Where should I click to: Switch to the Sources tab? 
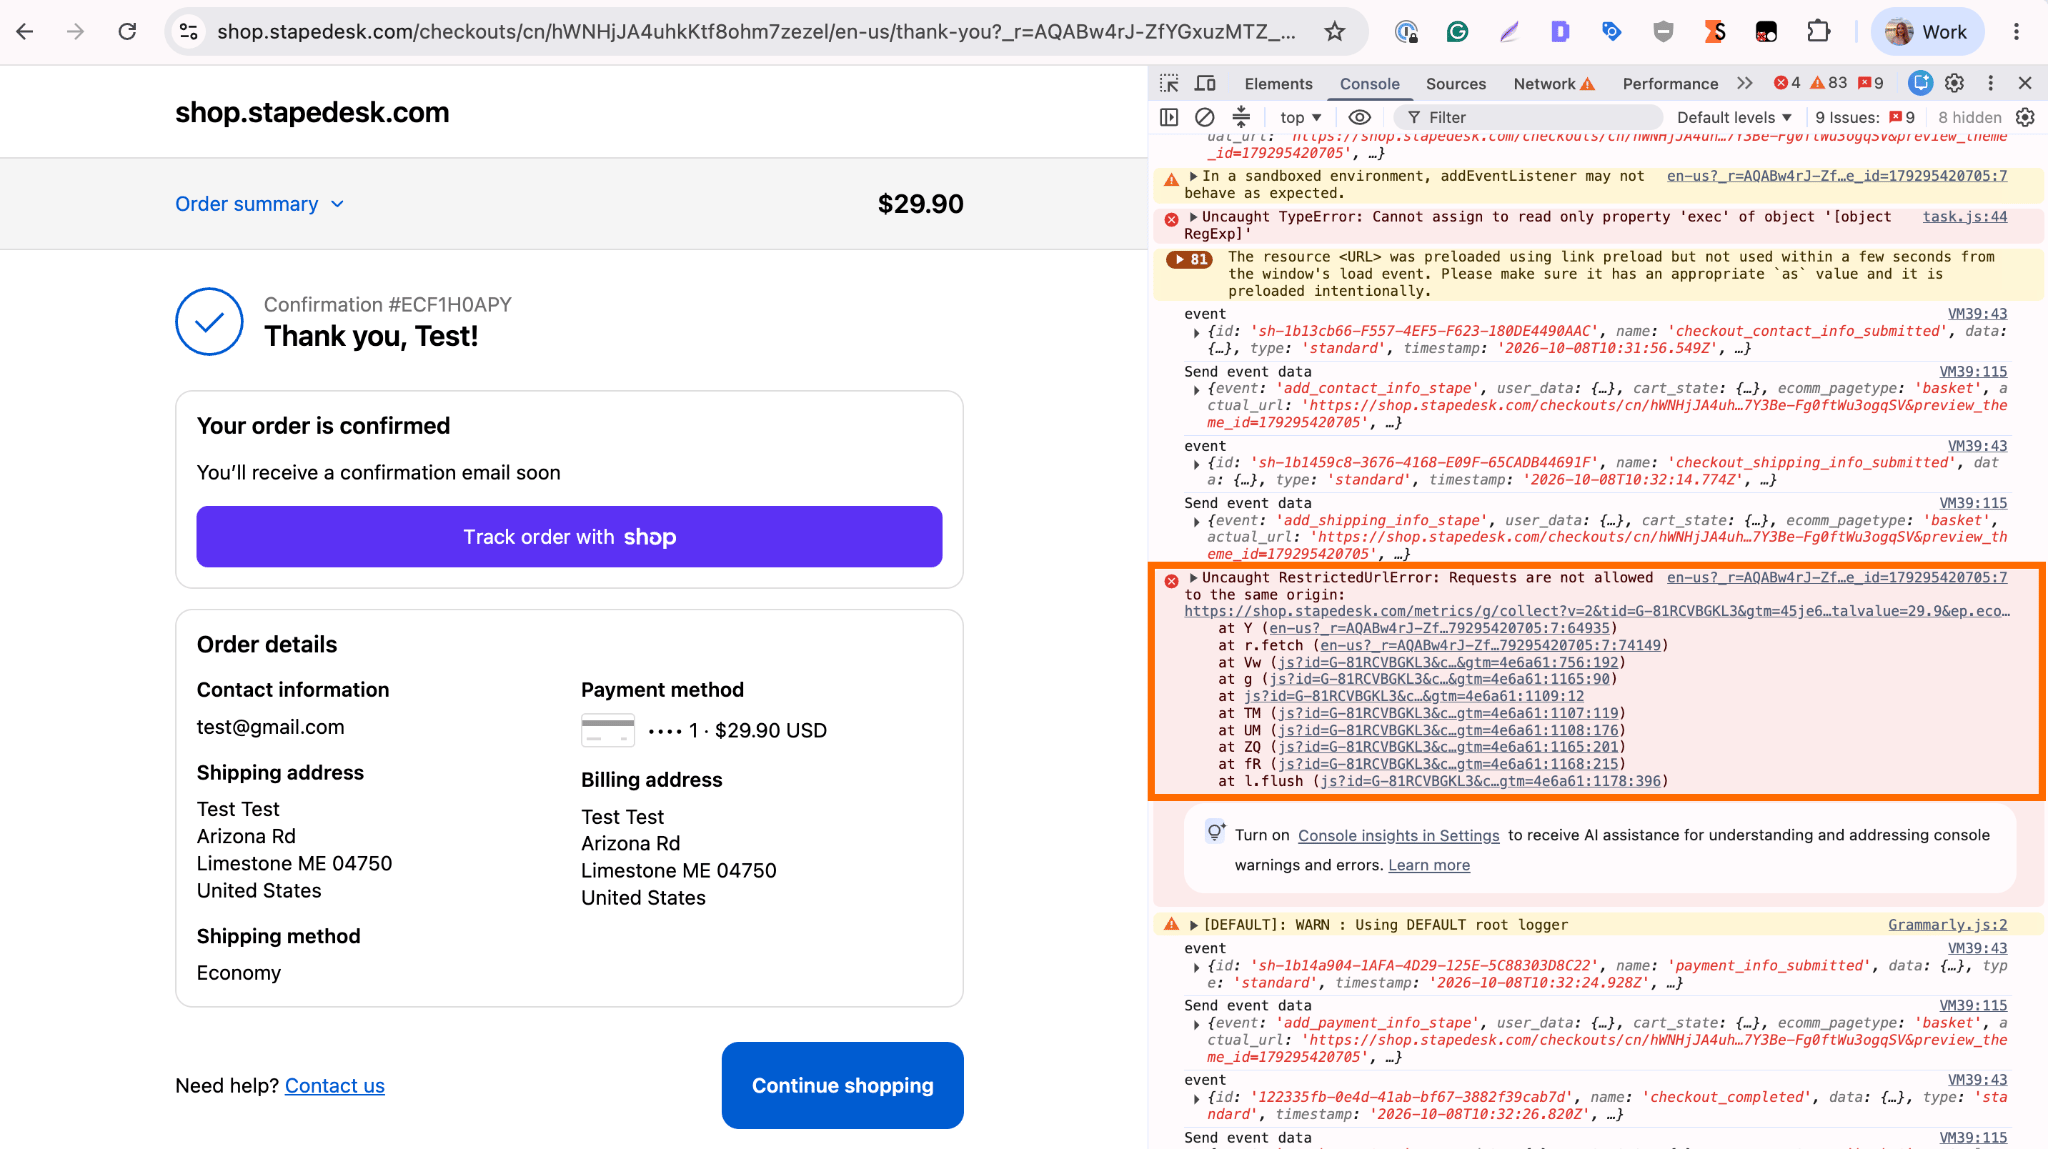1455,84
